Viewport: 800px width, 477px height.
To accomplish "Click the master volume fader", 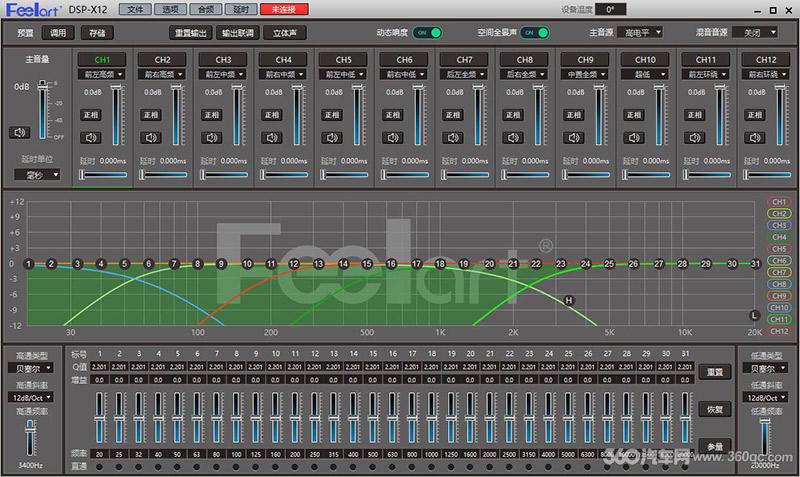I will click(43, 110).
